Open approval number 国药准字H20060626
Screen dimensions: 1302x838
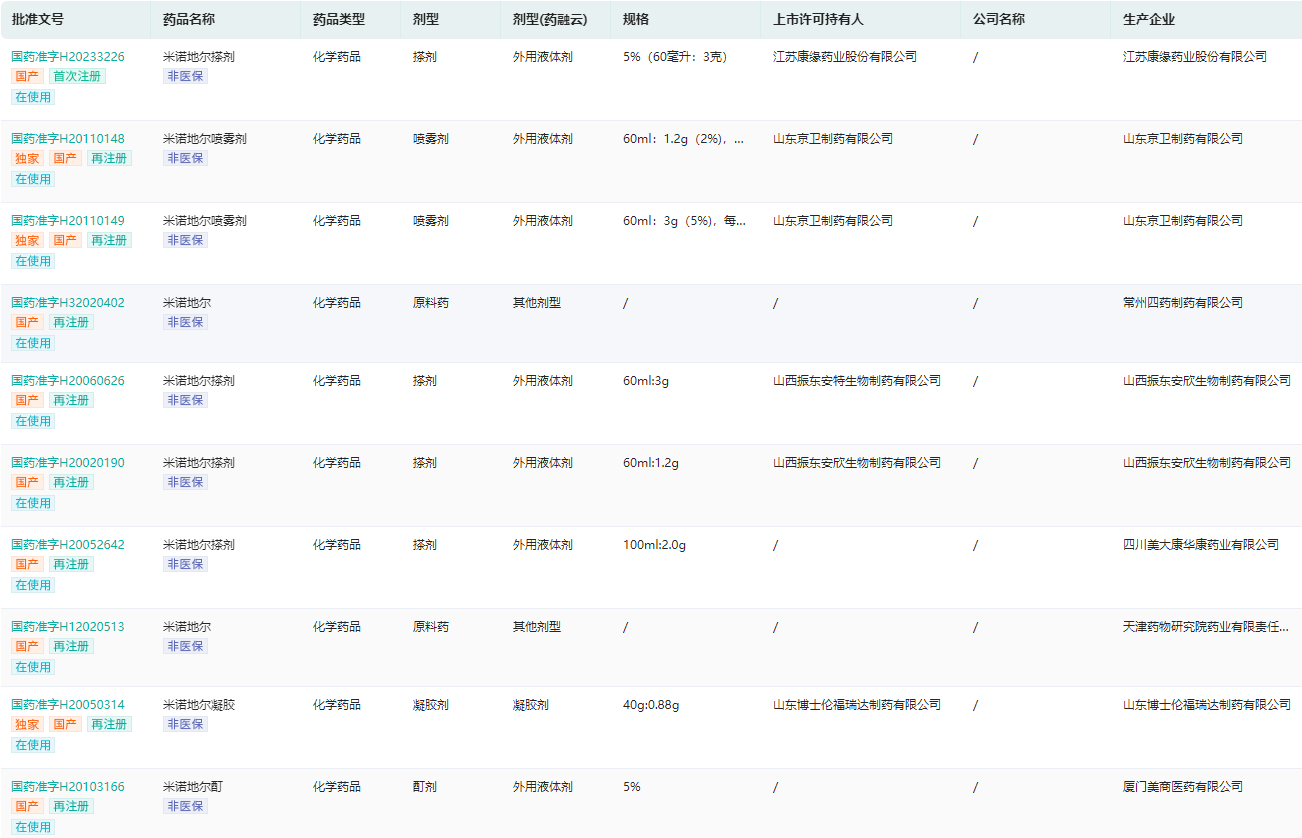click(68, 381)
